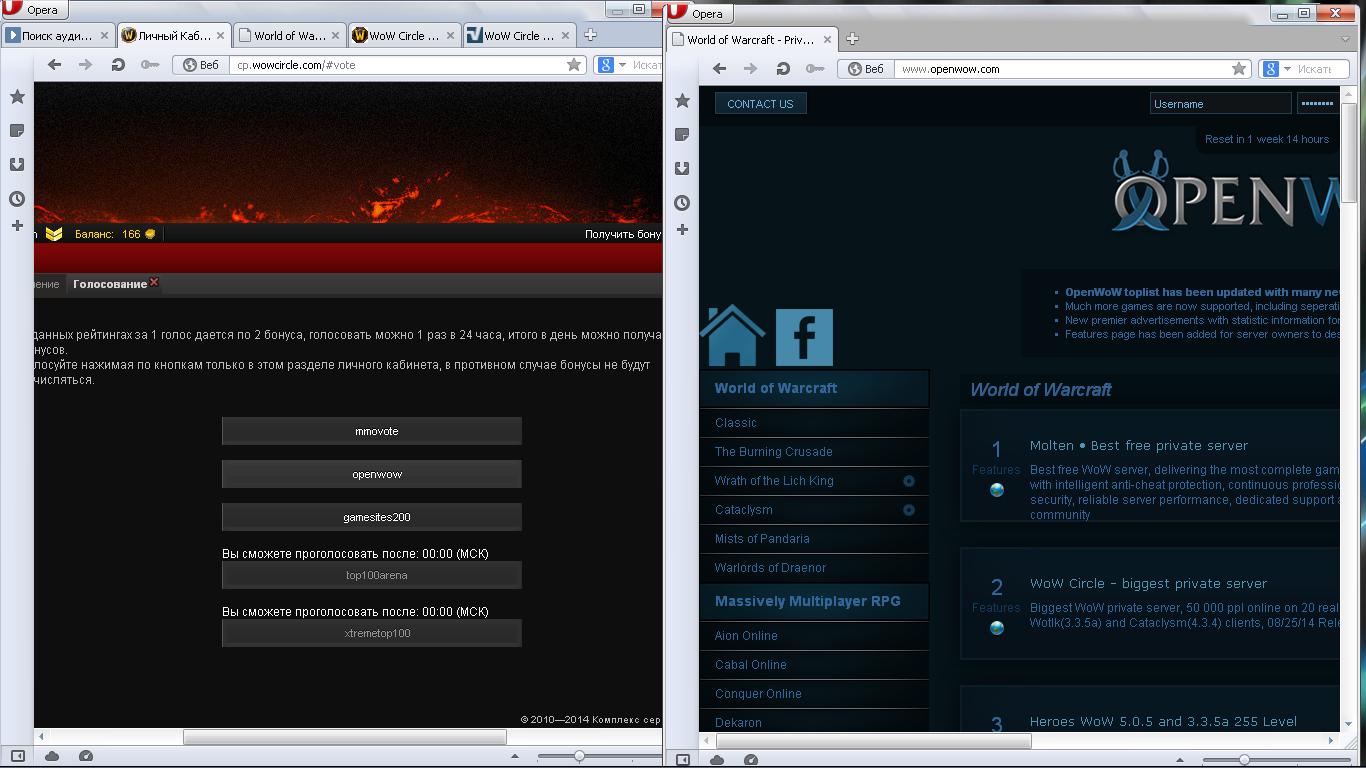
Task: Select the Голосование page tab
Action: [x=110, y=284]
